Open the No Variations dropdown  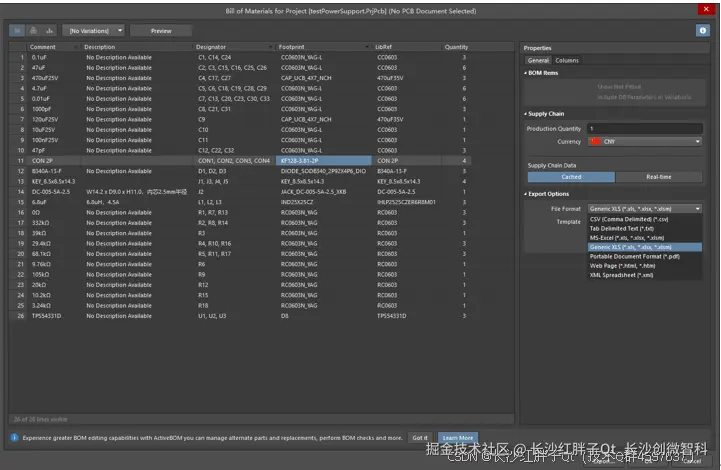(x=93, y=31)
